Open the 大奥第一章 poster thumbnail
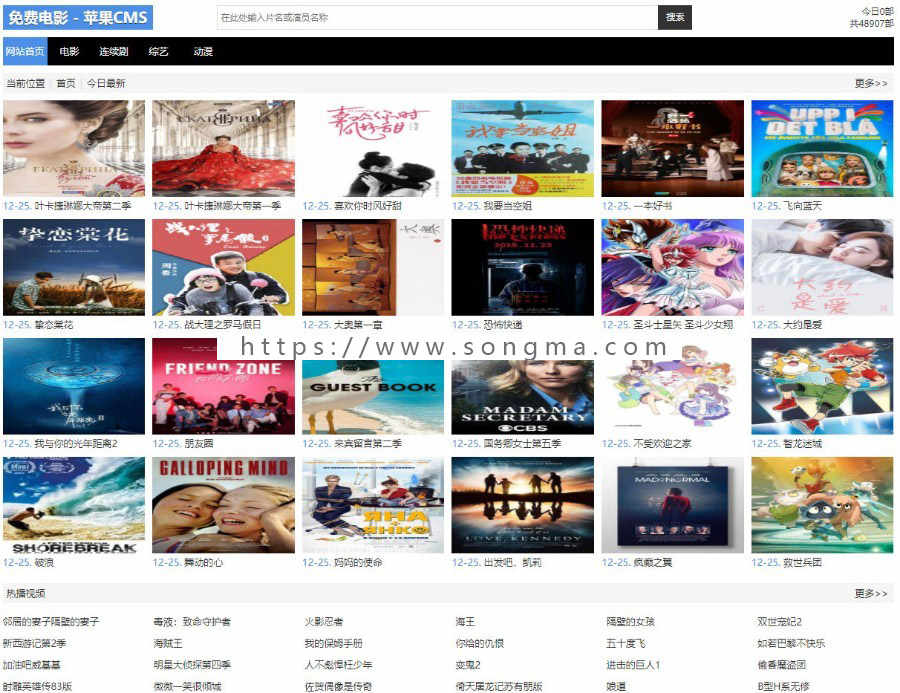The image size is (900, 693). [373, 268]
